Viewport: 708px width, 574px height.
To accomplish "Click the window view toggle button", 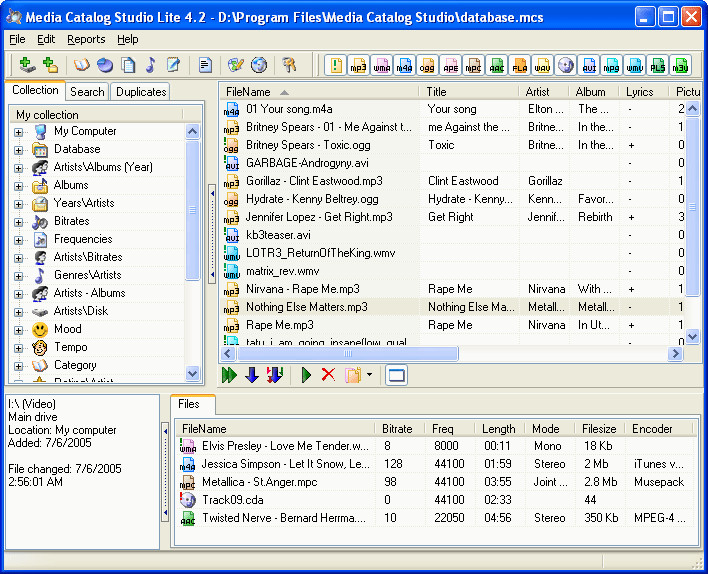I will pos(396,375).
